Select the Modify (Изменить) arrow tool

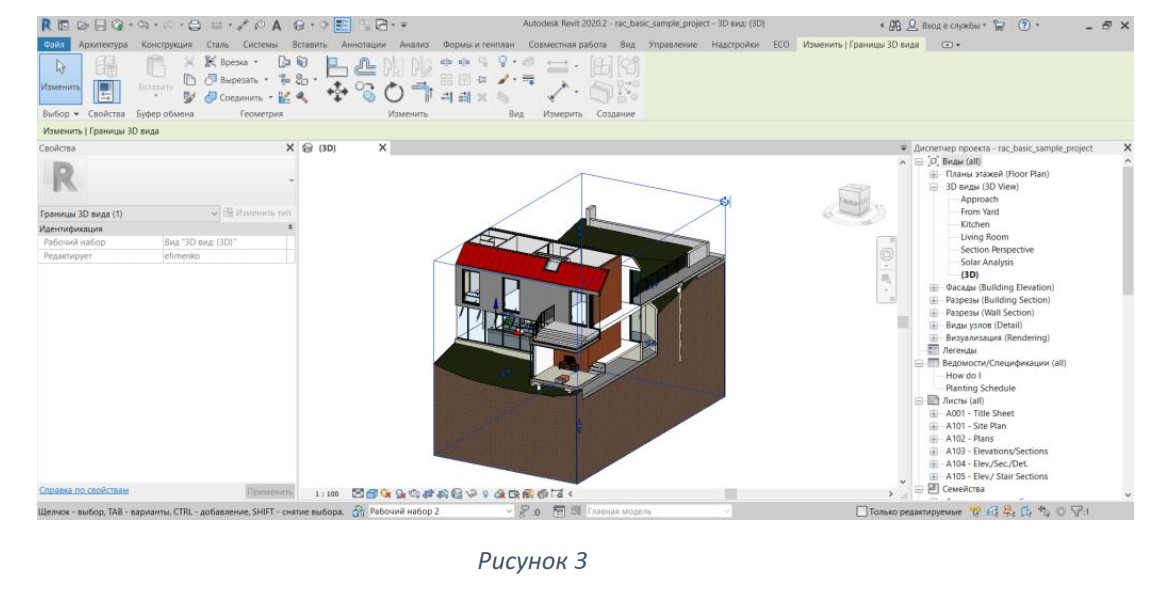pyautogui.click(x=60, y=78)
